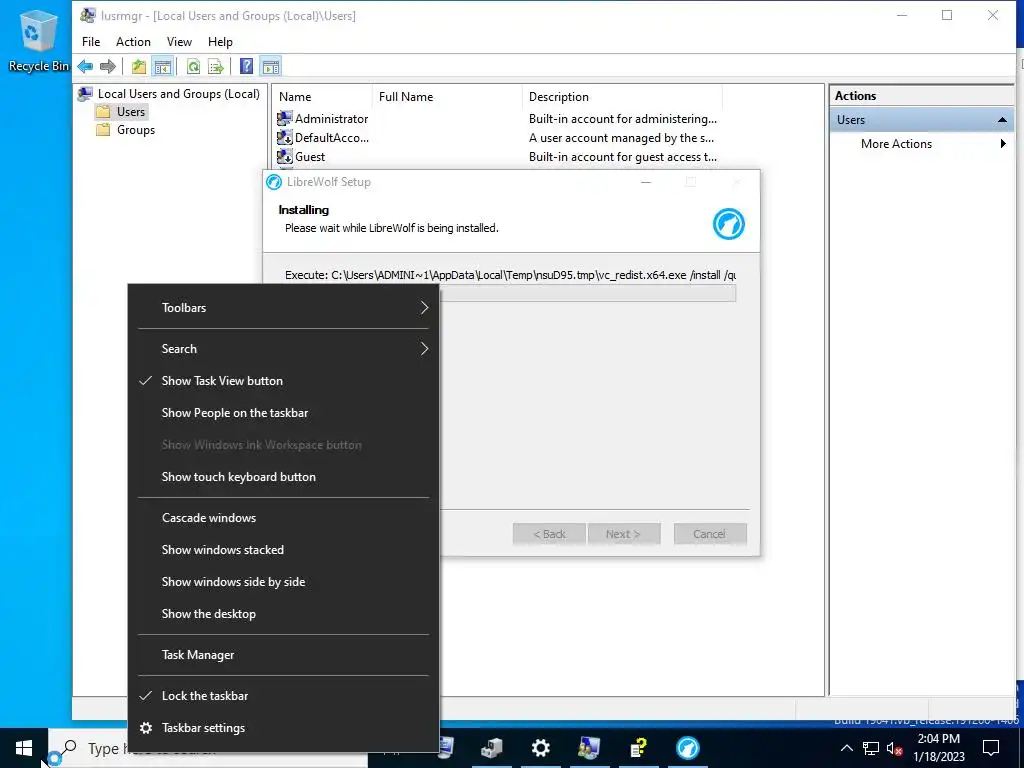Click the yellow question-mark taskbar icon

point(638,748)
